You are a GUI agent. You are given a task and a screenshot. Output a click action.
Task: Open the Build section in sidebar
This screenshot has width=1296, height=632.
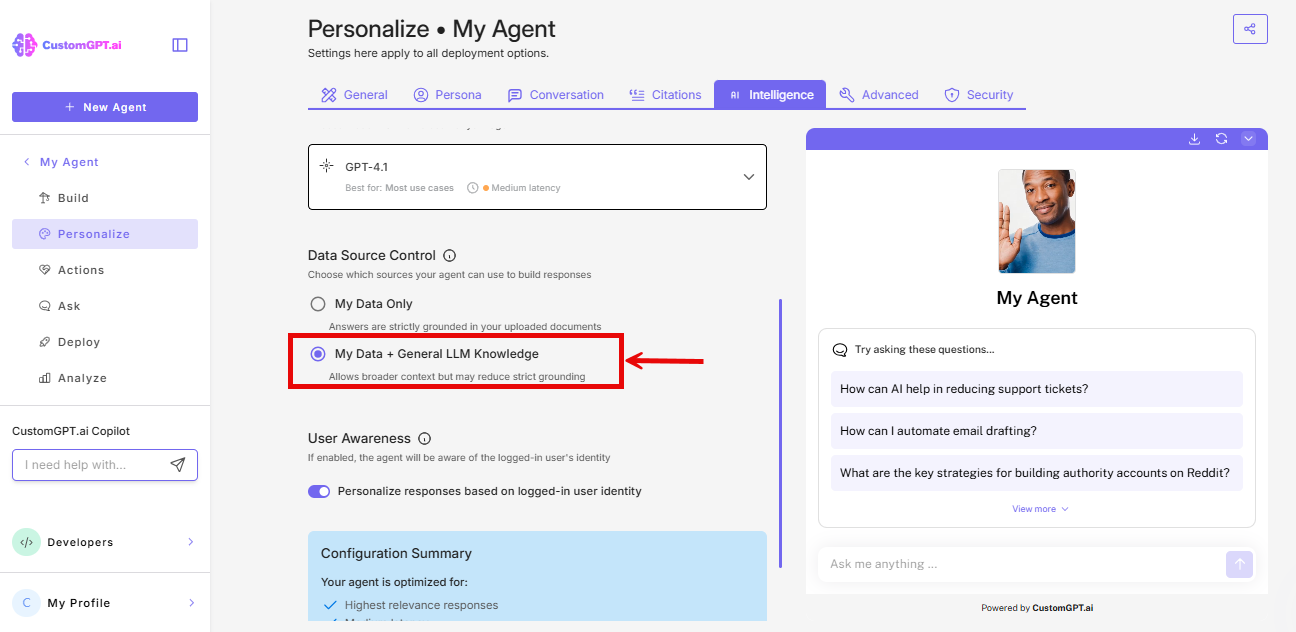[74, 197]
